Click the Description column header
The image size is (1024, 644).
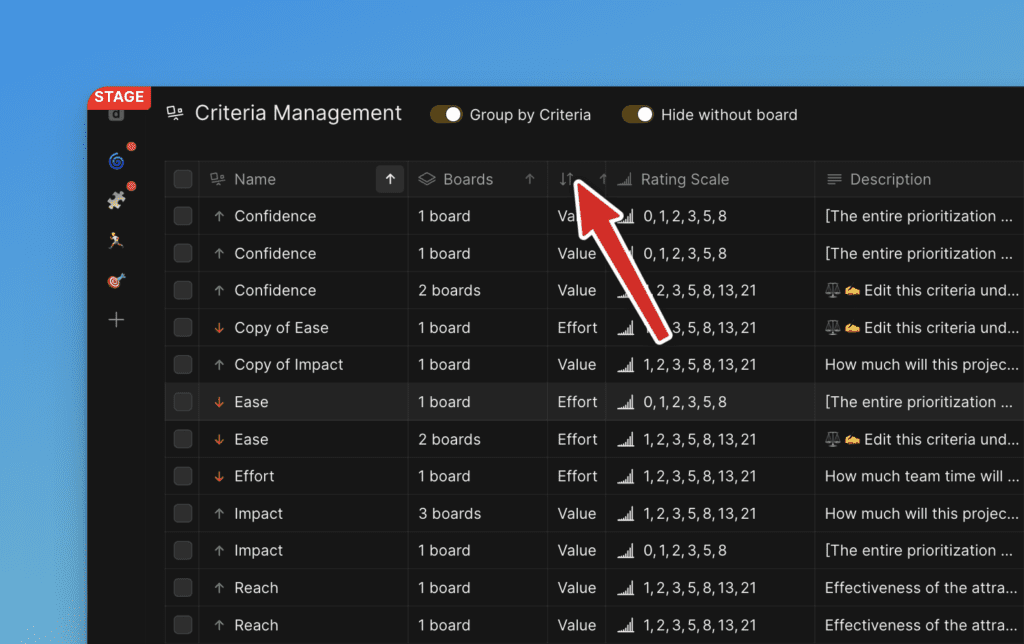[x=890, y=180]
